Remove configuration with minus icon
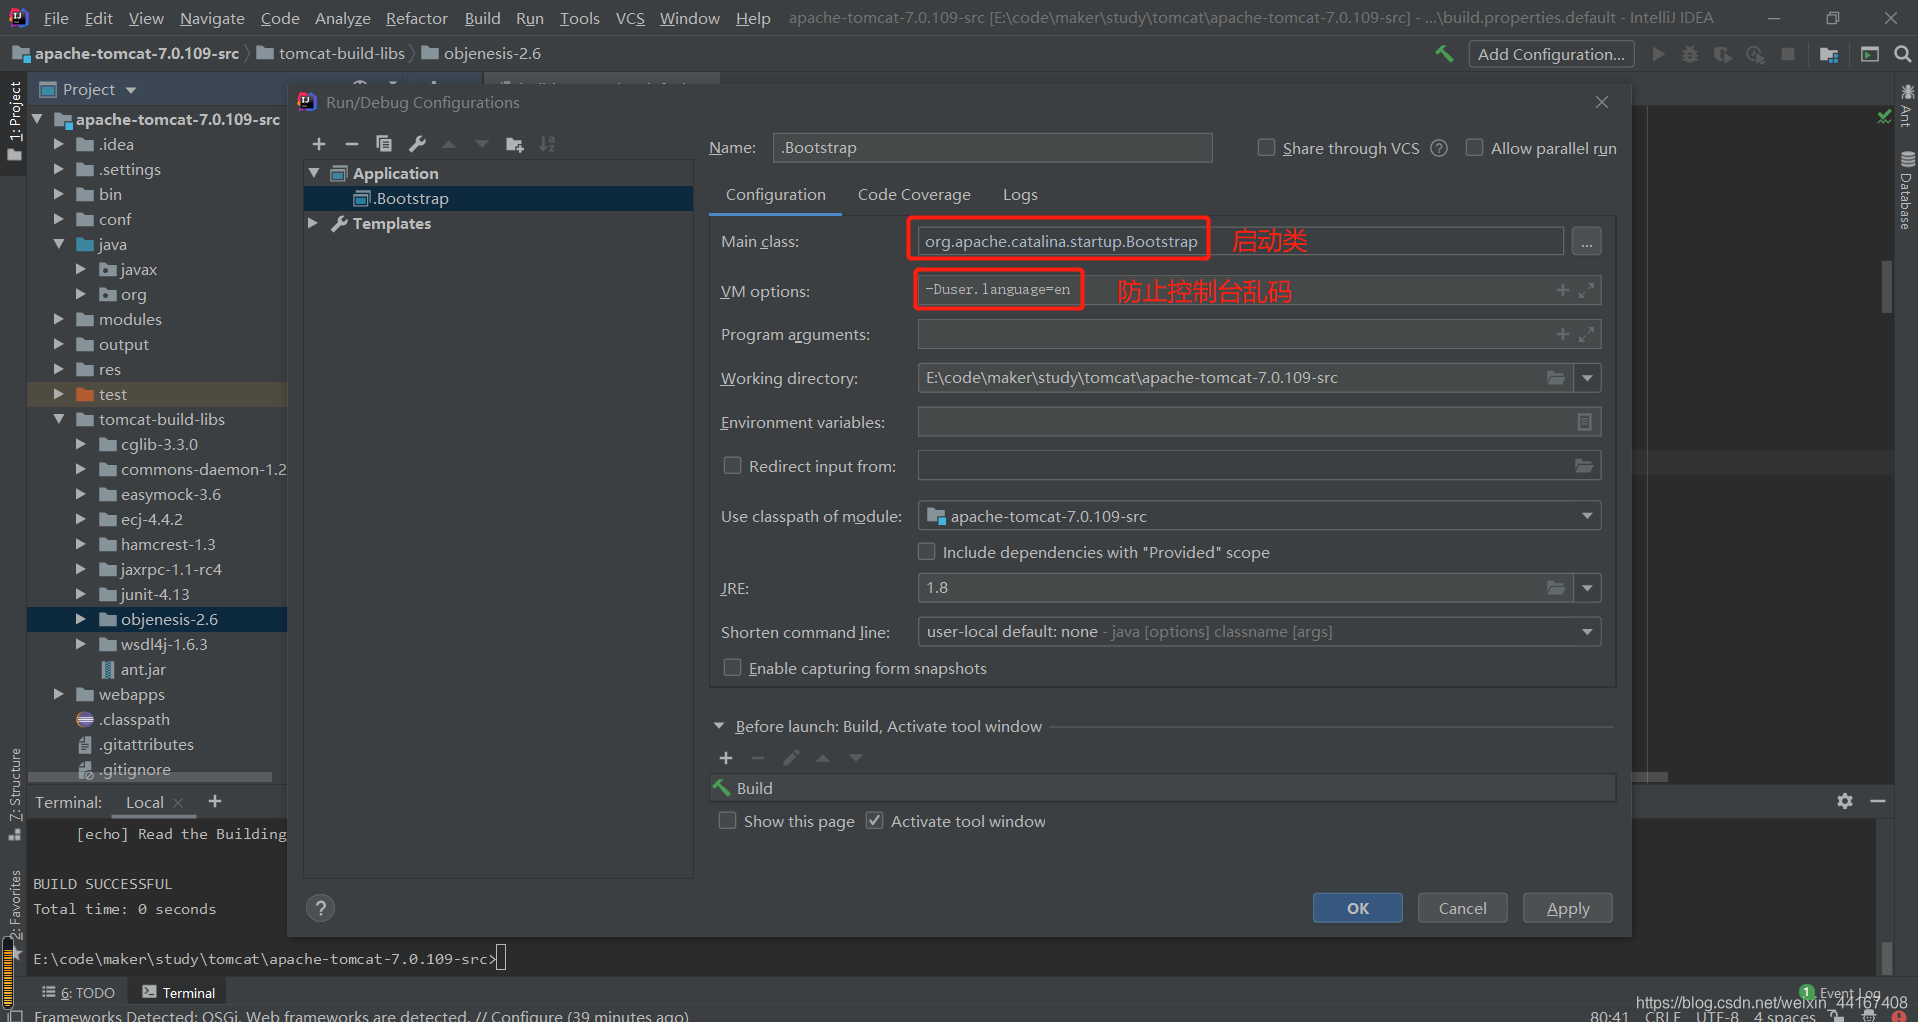Screen dimensions: 1918x1022 pyautogui.click(x=351, y=145)
